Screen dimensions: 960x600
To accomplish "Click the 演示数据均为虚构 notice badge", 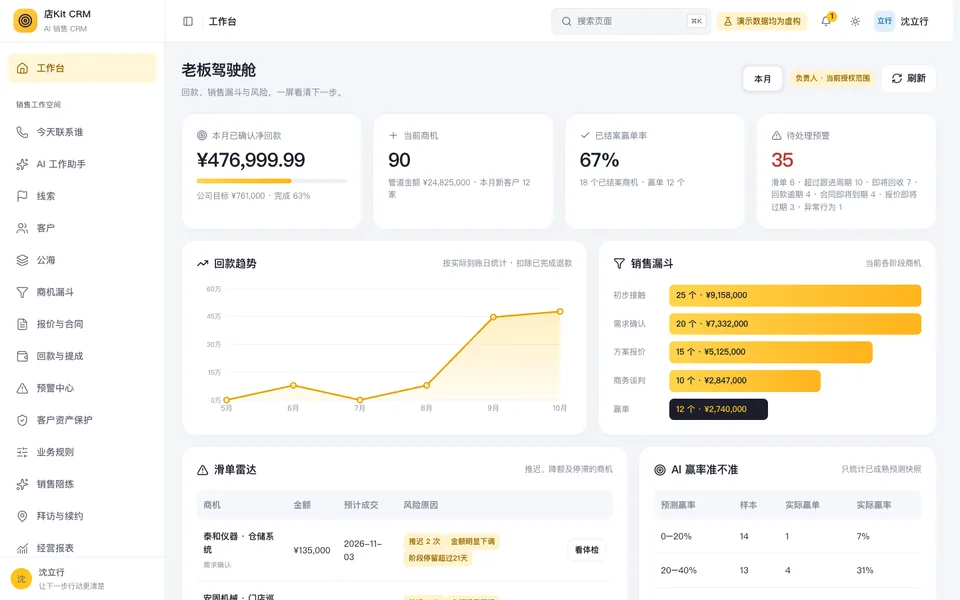I will (x=762, y=21).
